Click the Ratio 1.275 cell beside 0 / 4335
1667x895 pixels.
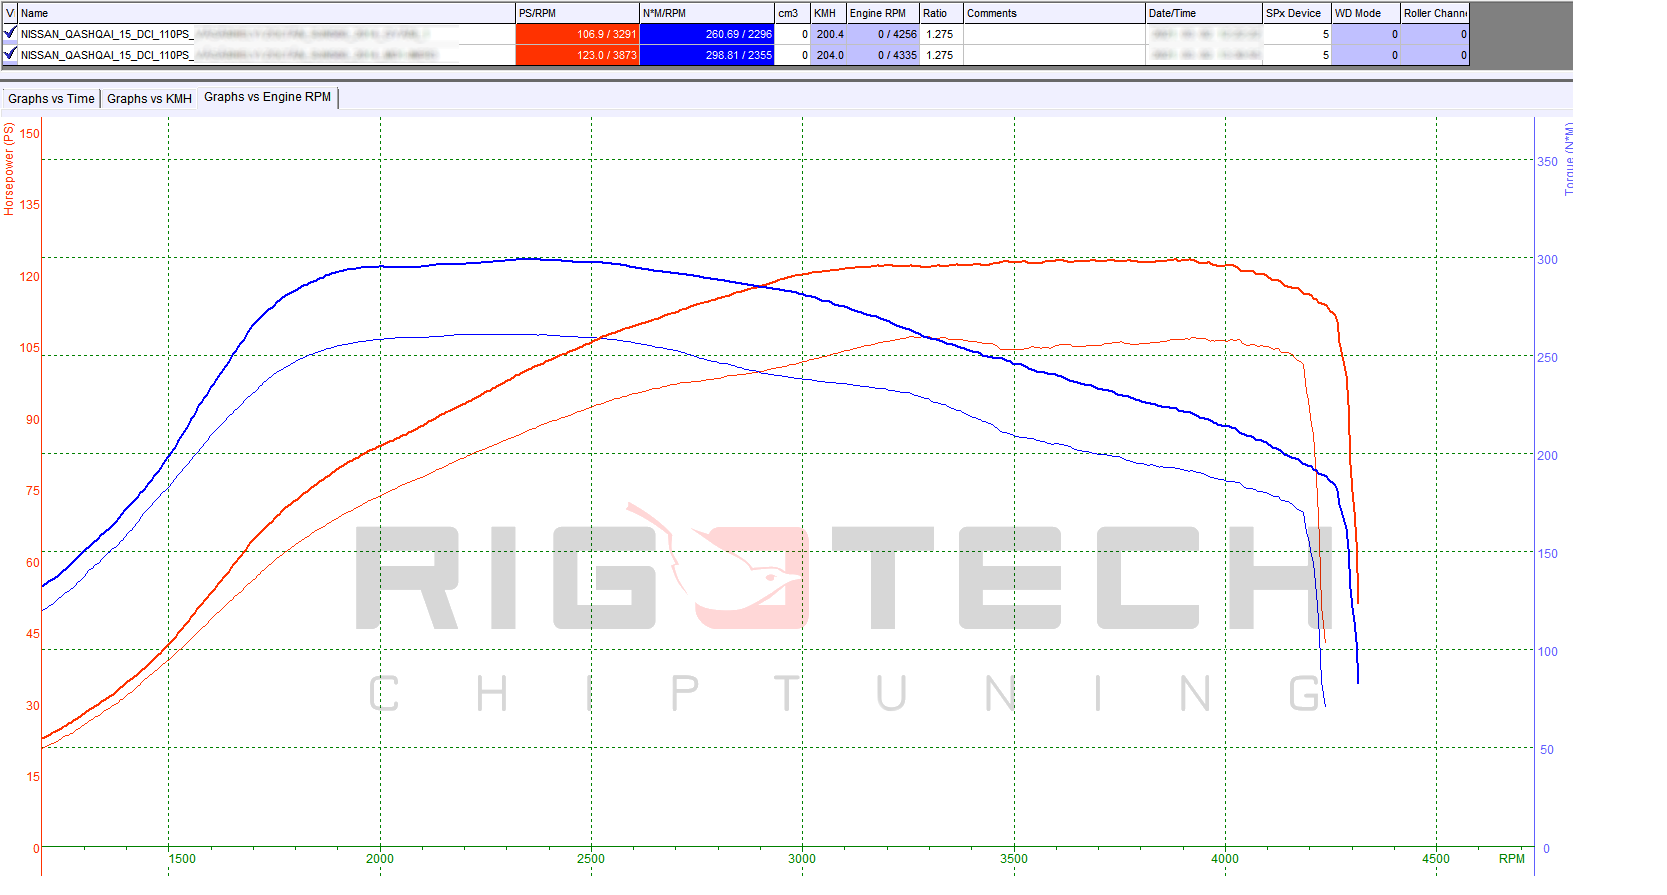tap(941, 55)
